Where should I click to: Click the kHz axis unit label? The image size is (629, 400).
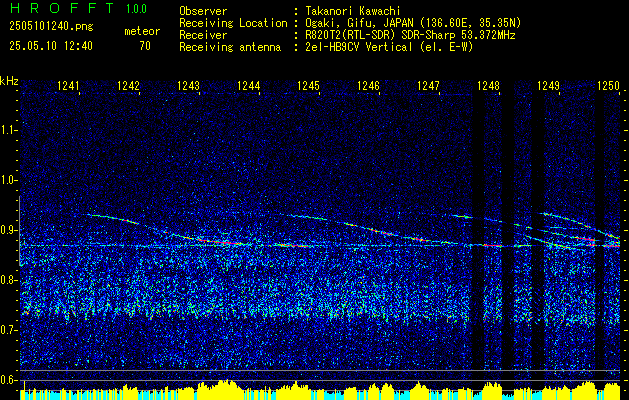pyautogui.click(x=9, y=81)
